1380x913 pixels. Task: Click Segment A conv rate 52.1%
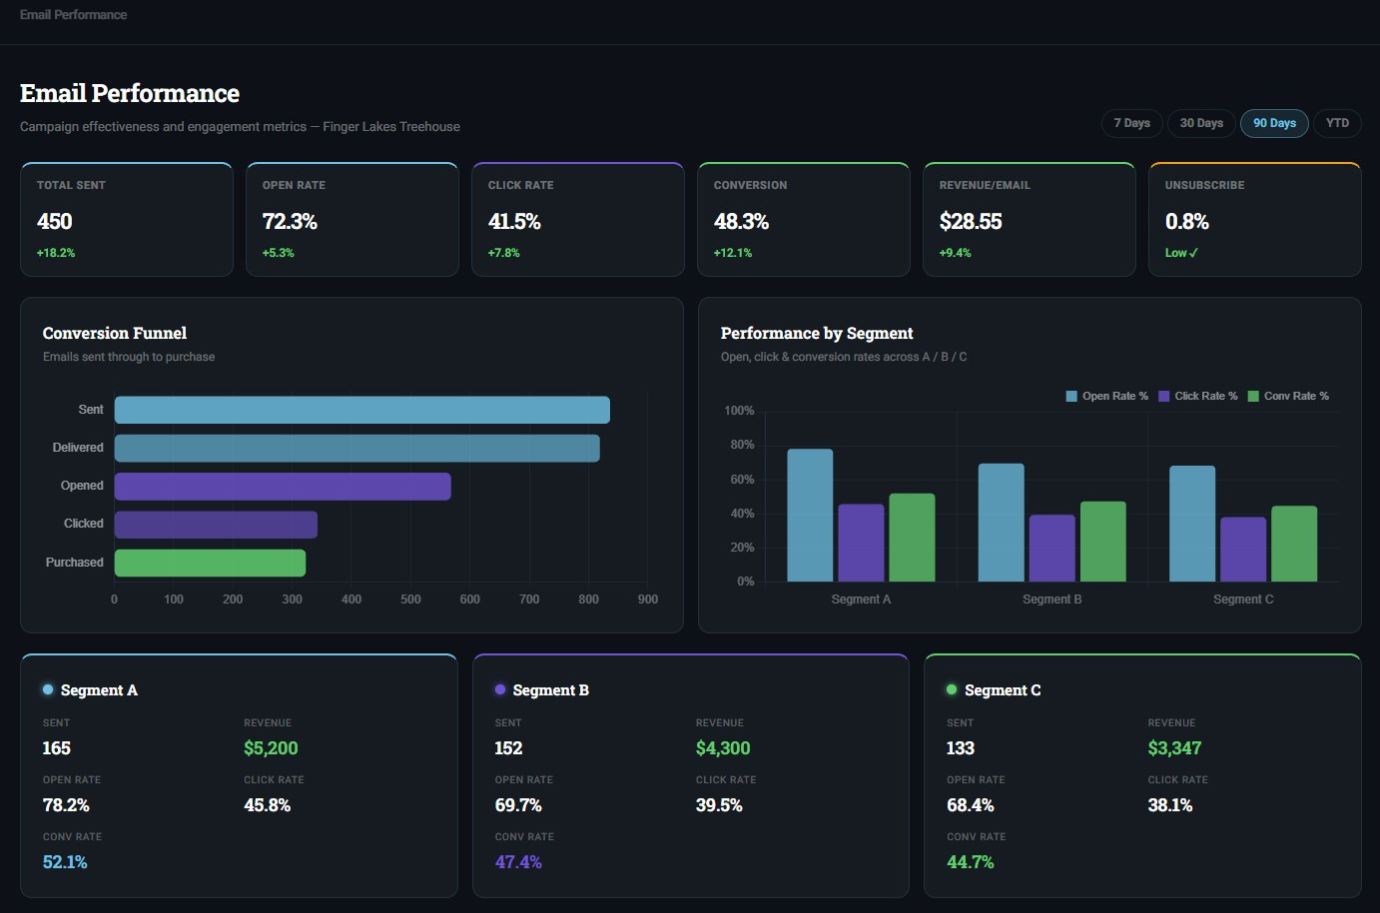(x=65, y=862)
